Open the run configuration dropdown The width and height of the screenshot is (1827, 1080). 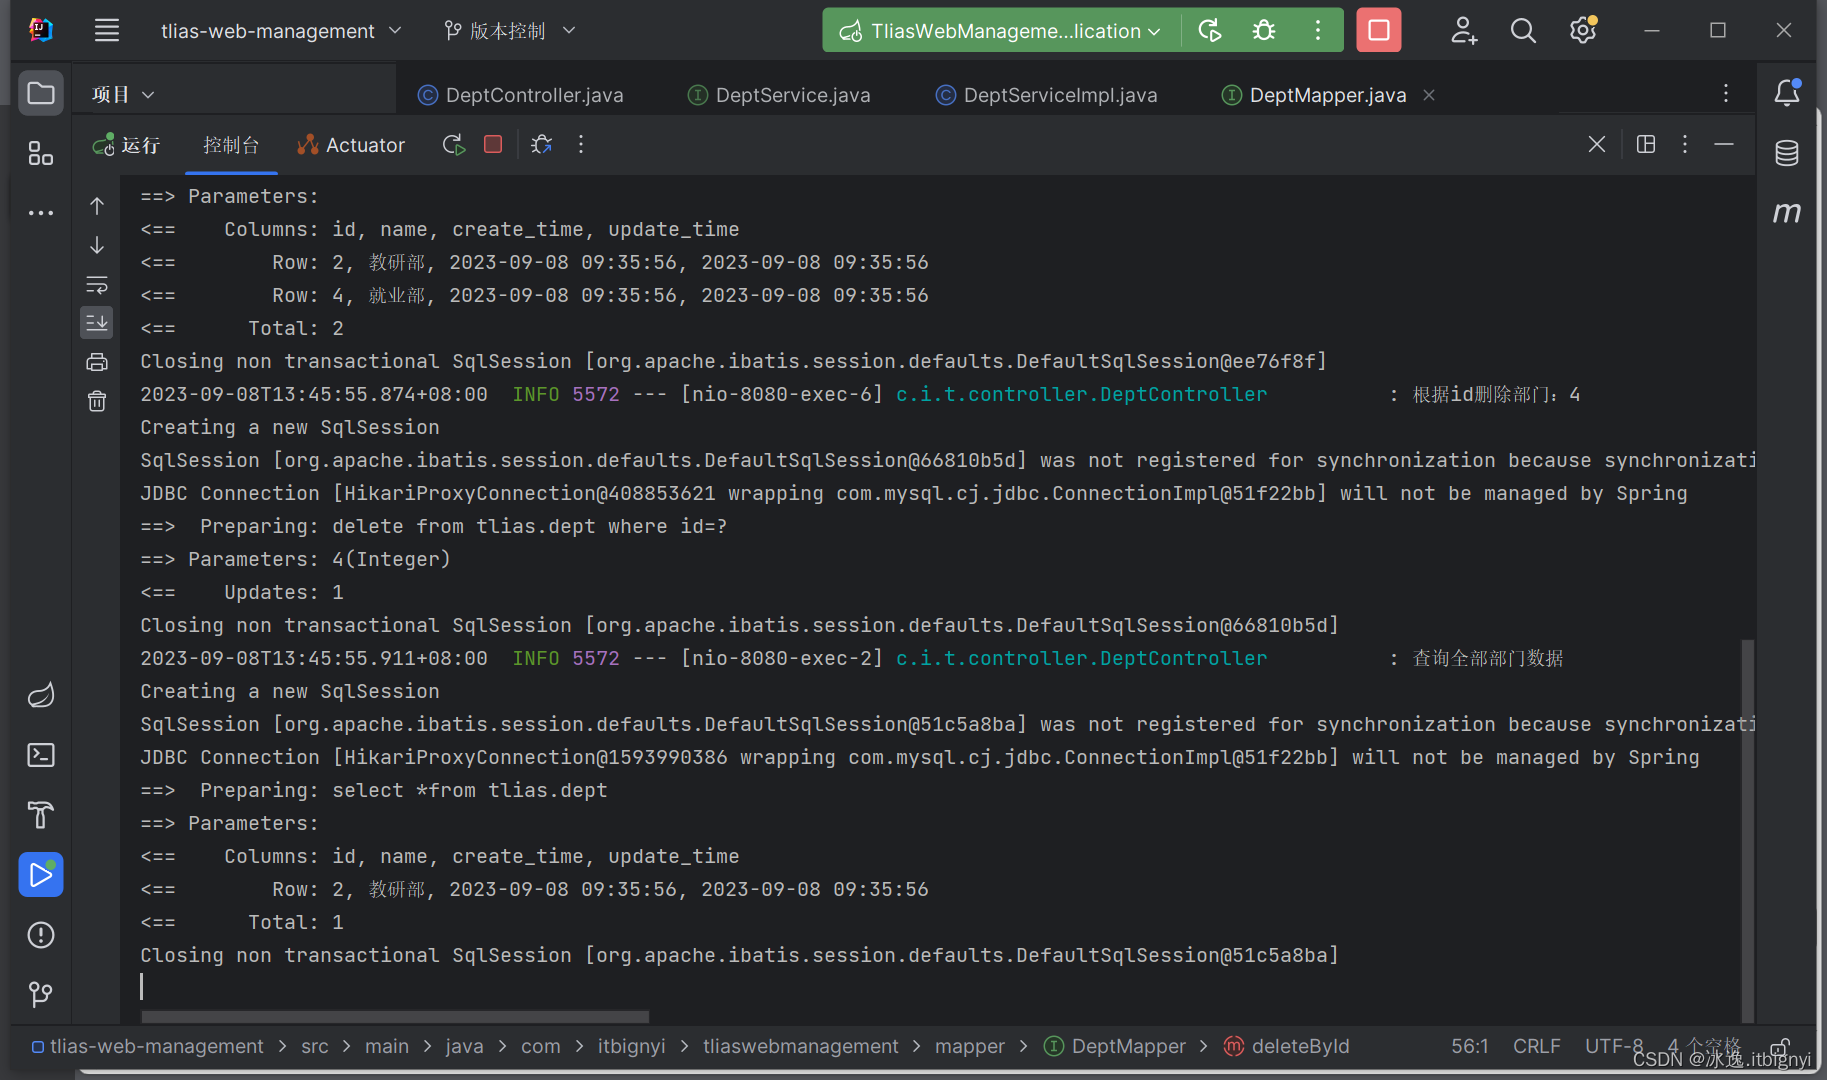(1001, 31)
